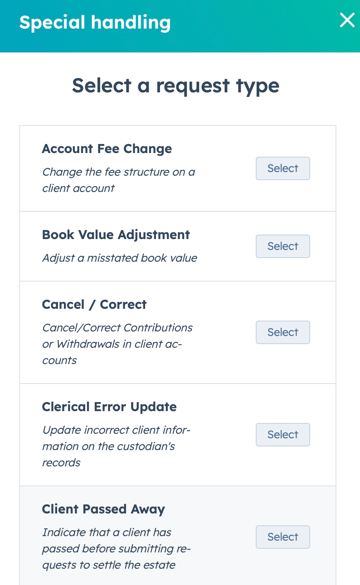Click the Account Fee Change title
Viewport: 360px width, 585px height.
pos(107,148)
